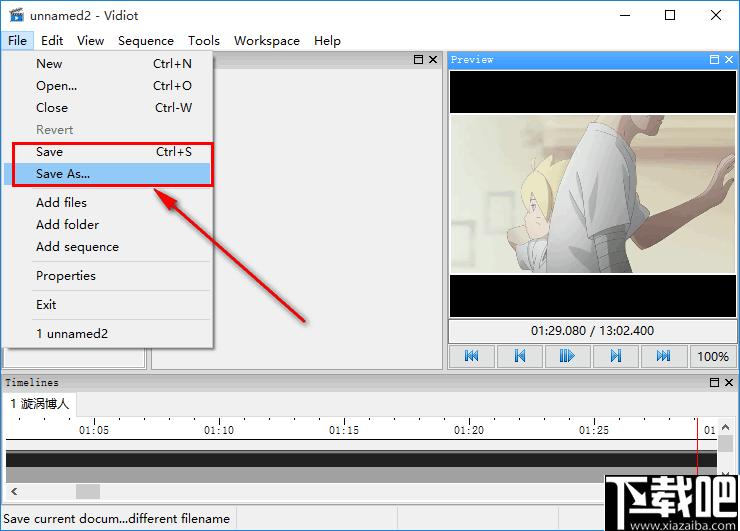The image size is (740, 531).
Task: Click the timeline vertical scrollbar thumb
Action: click(726, 444)
